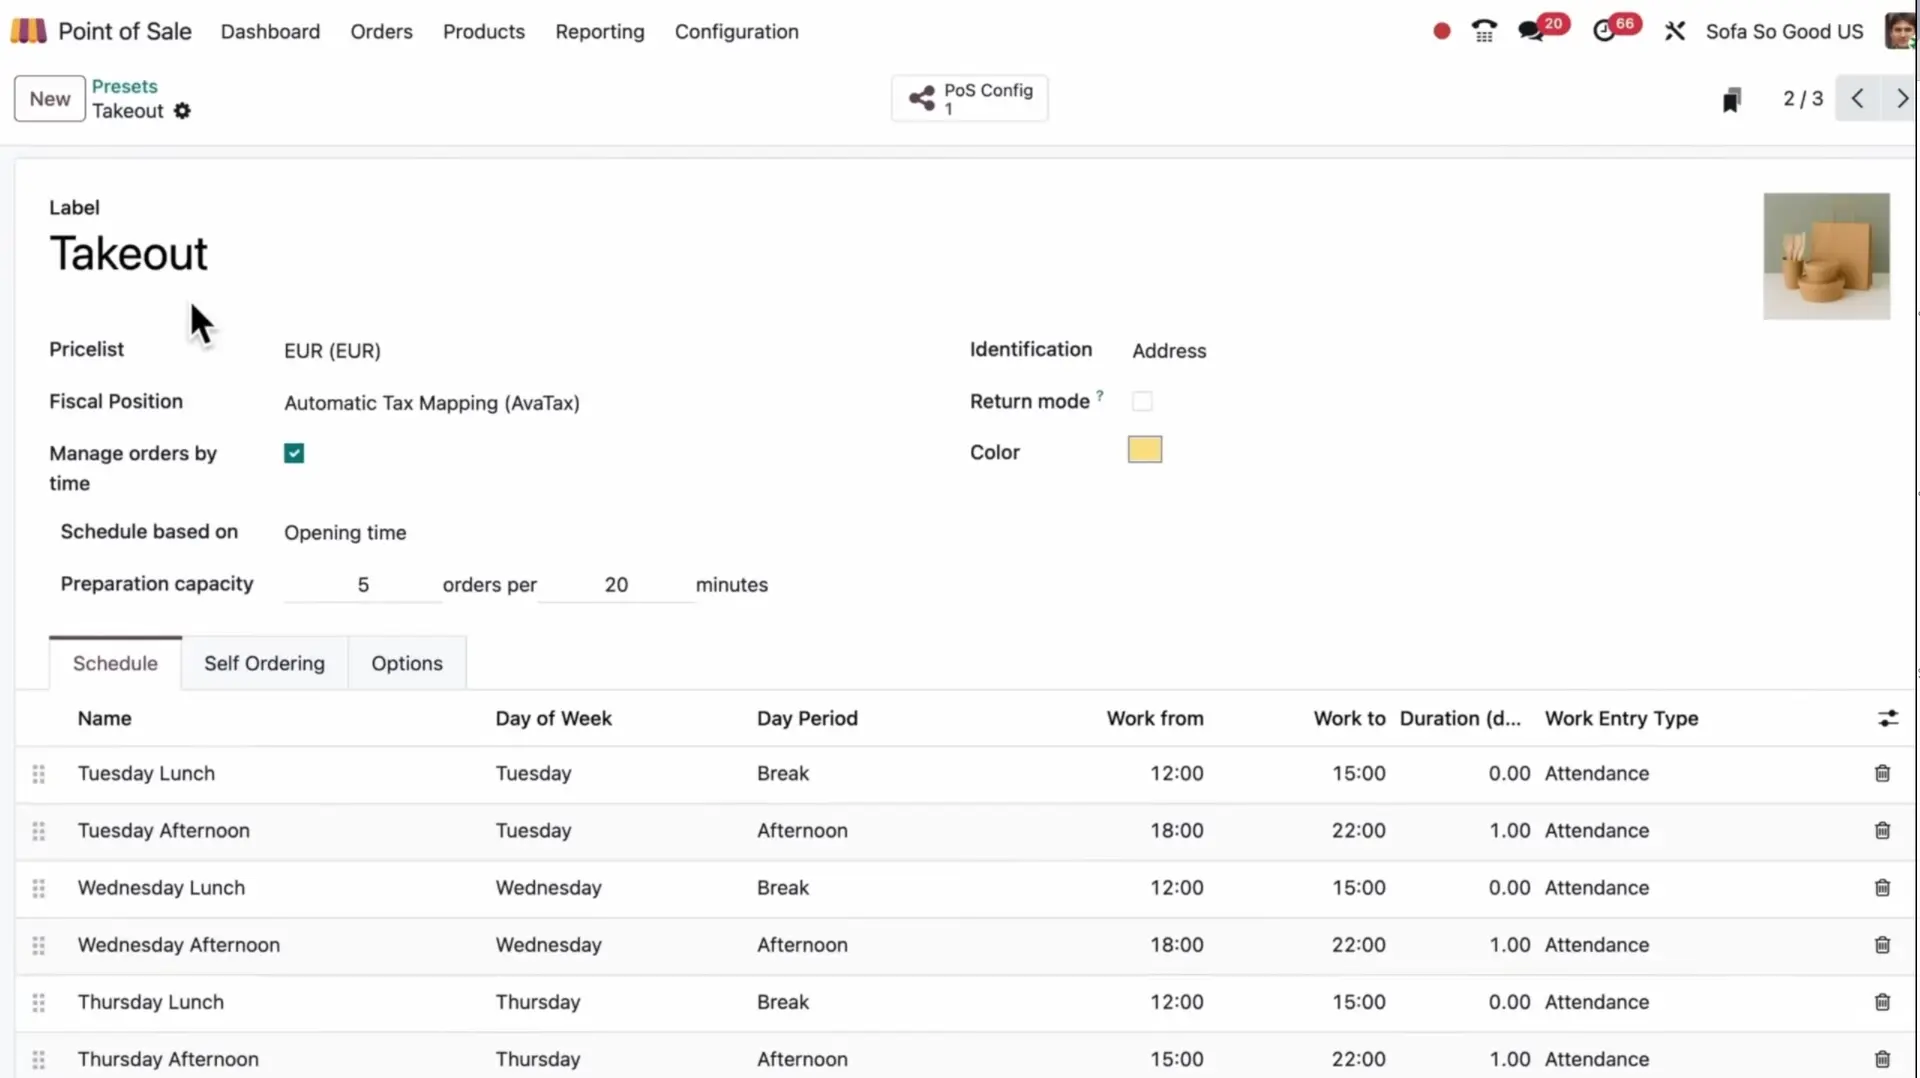The image size is (1920, 1078).
Task: Click the recording indicator red dot
Action: click(x=1440, y=31)
